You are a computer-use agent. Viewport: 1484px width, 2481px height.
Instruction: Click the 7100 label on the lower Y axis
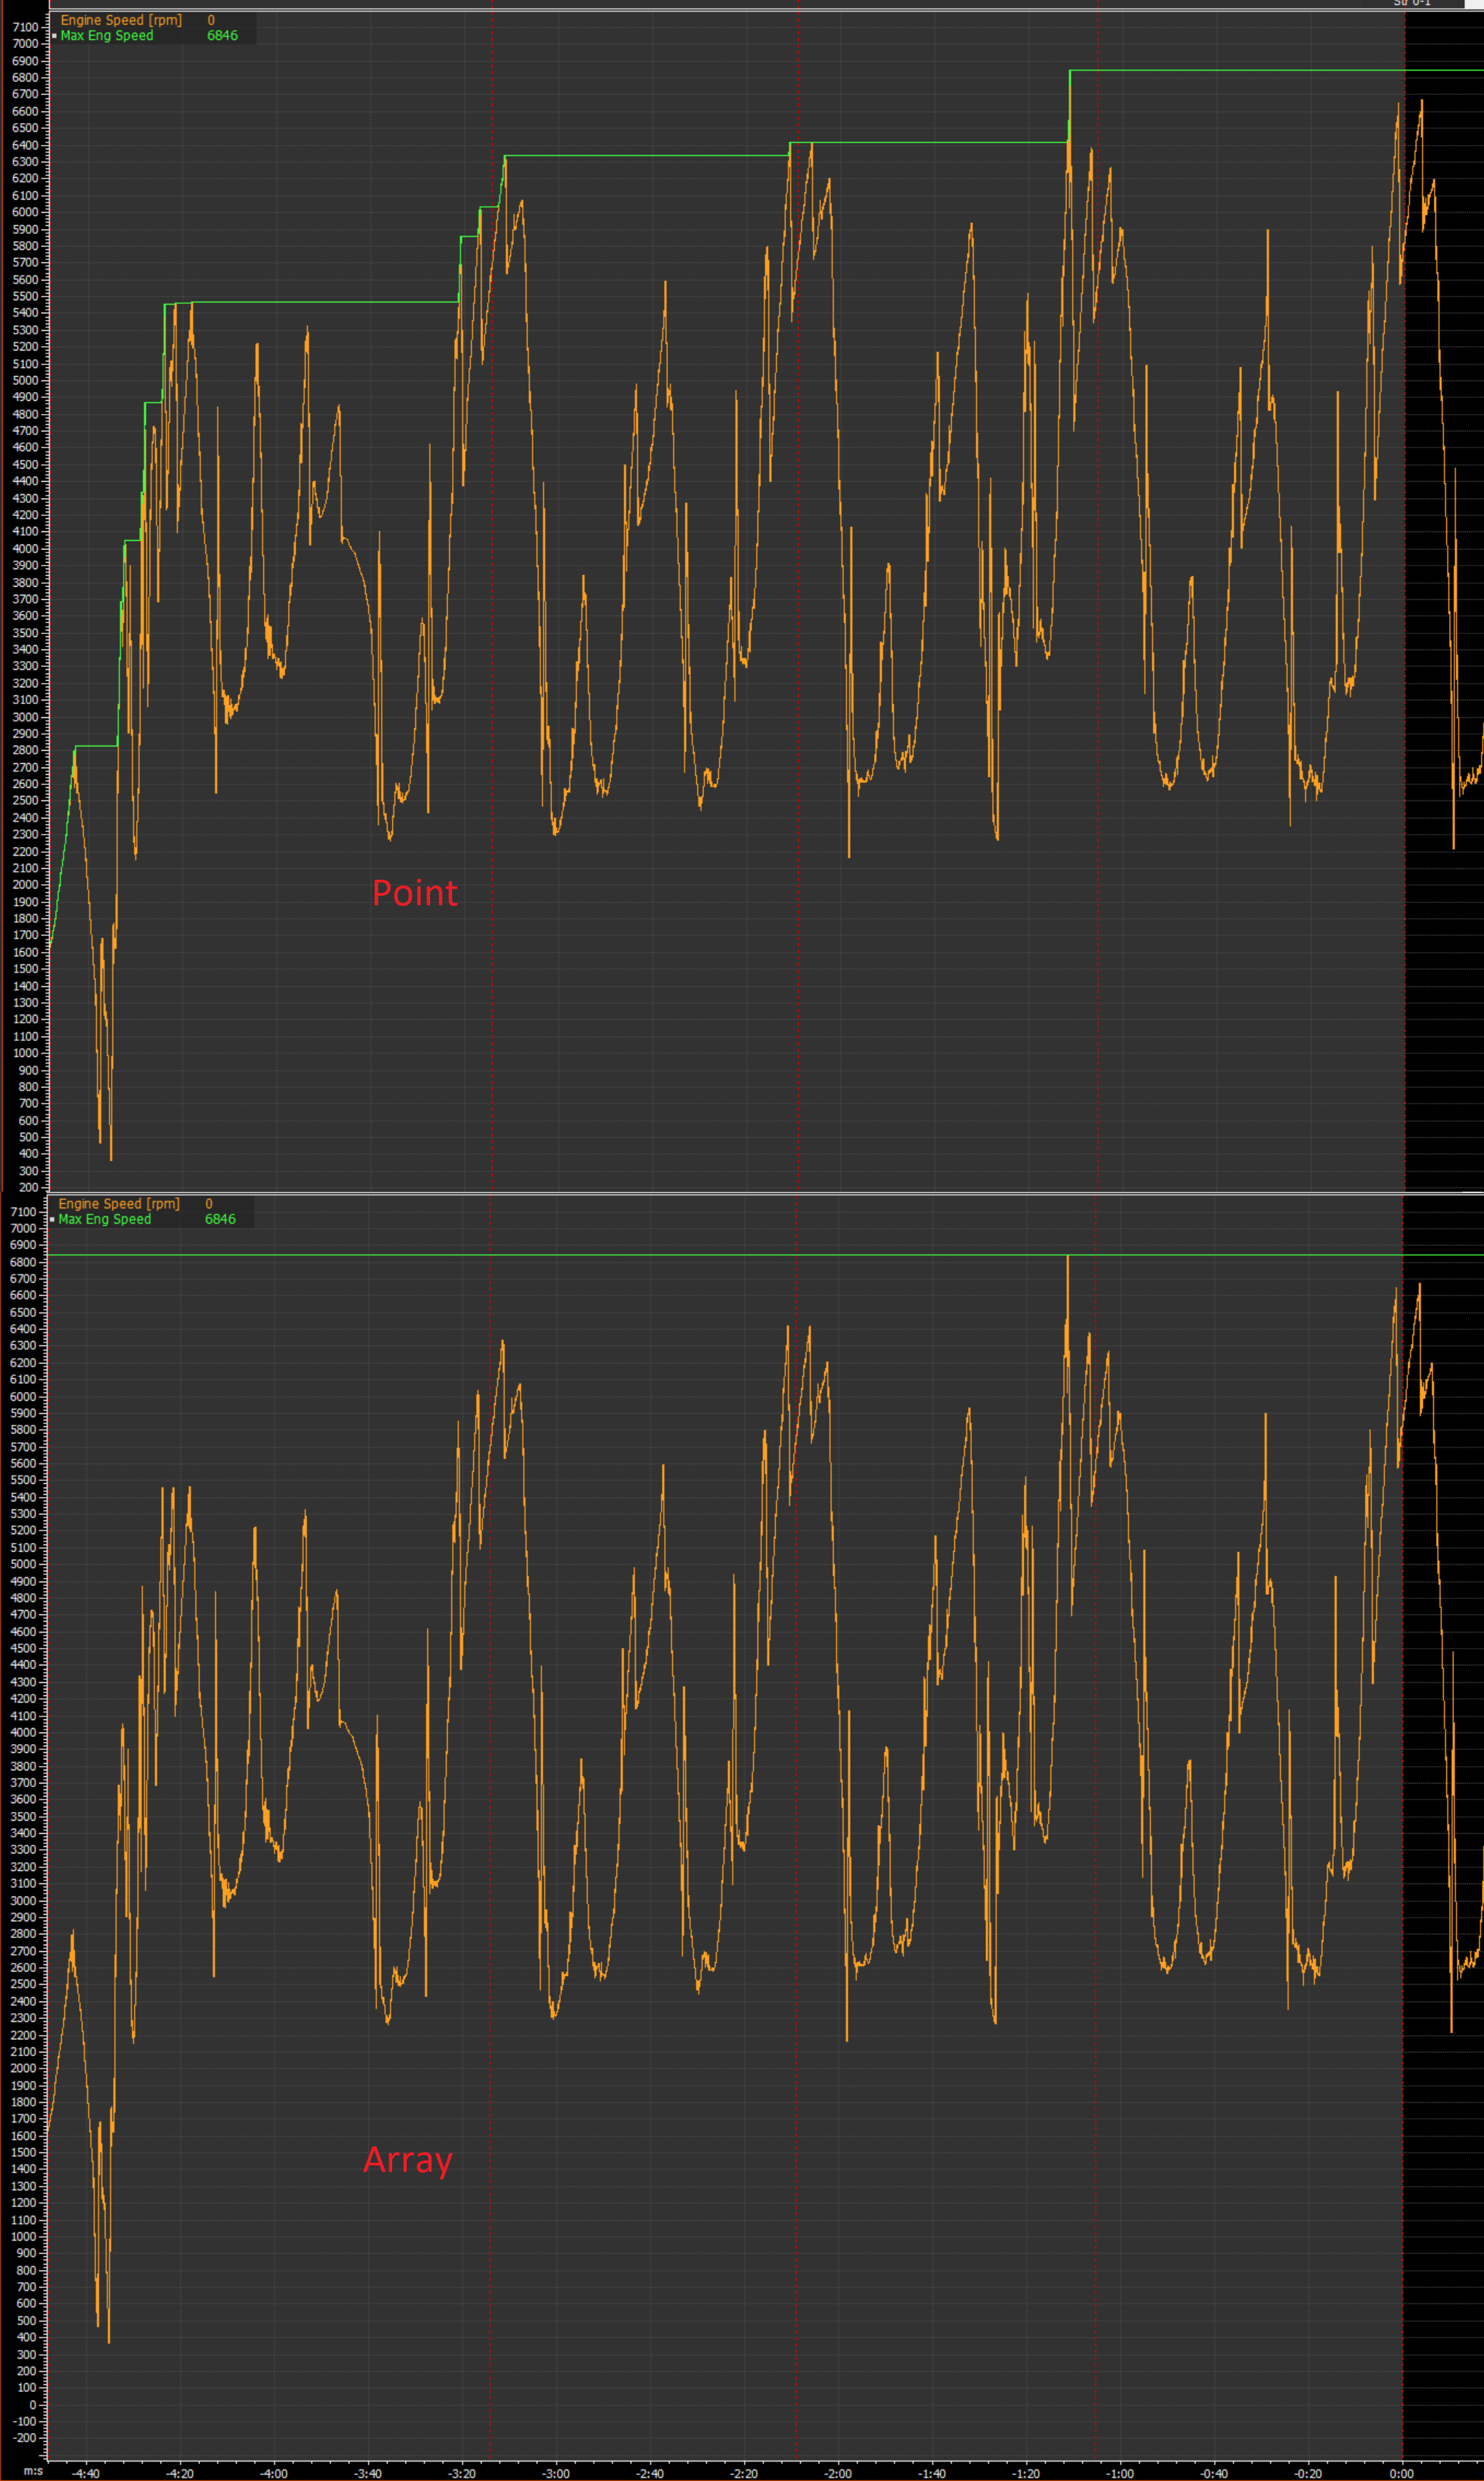click(23, 1211)
